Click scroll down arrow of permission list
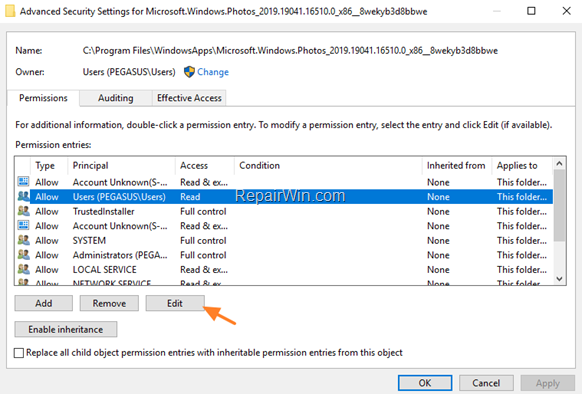This screenshot has height=394, width=582. (x=559, y=279)
